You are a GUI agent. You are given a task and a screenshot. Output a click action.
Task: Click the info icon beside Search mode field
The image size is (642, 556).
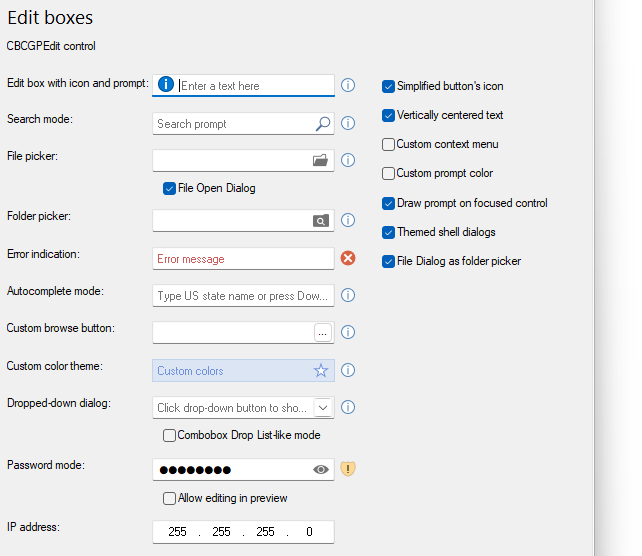click(348, 123)
